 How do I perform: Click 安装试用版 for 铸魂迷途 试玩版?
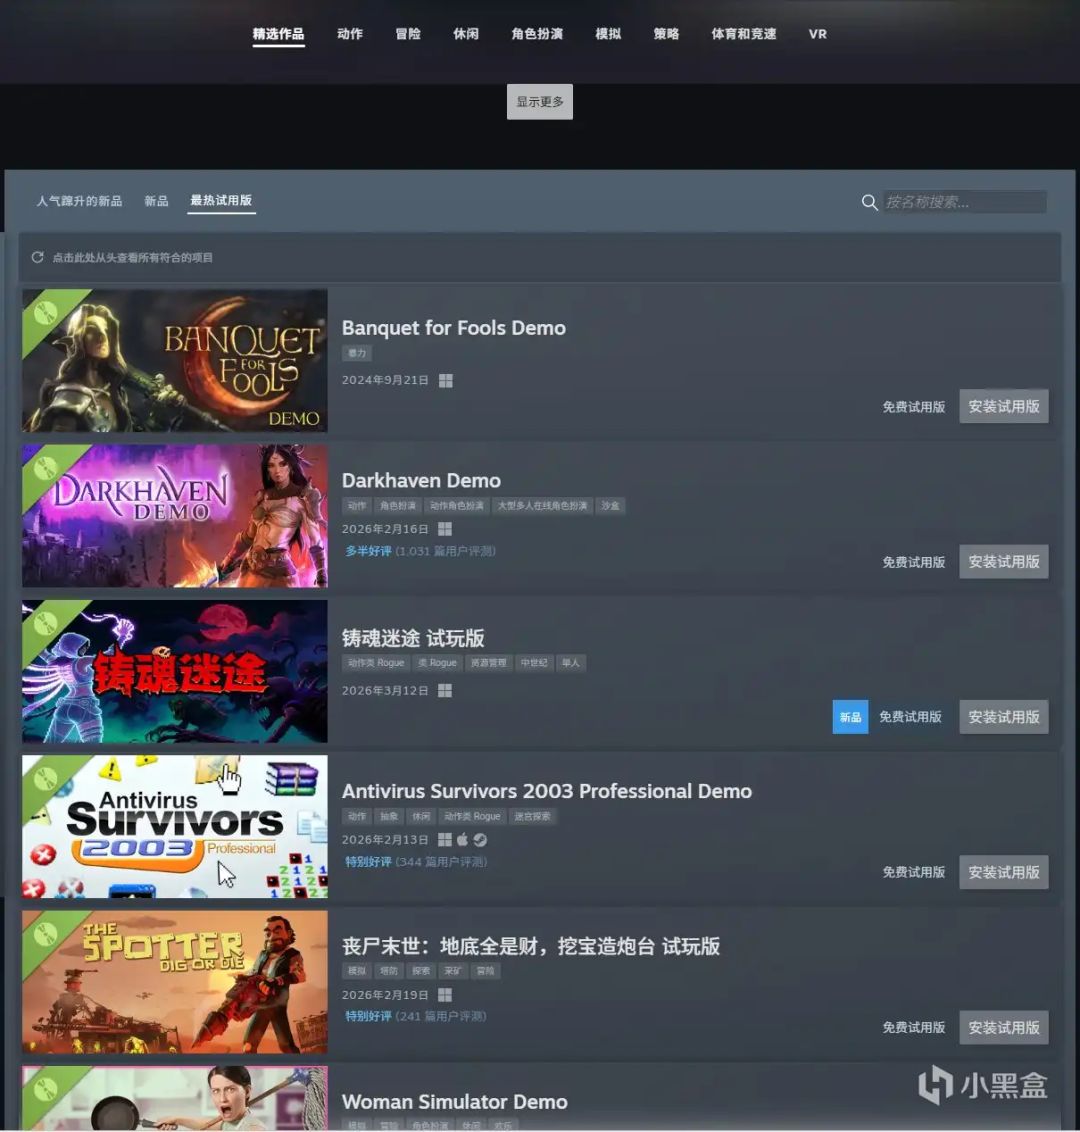1003,717
